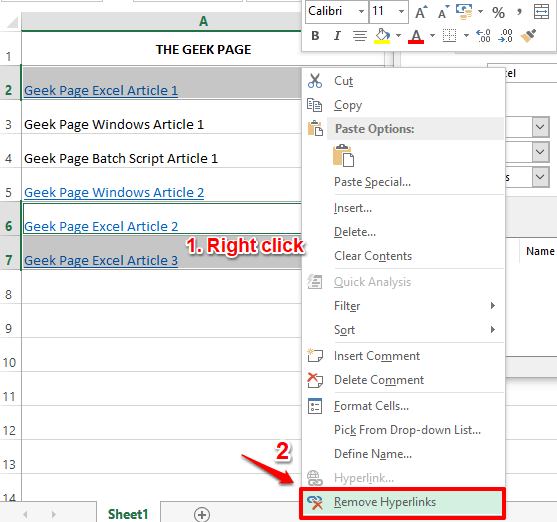The width and height of the screenshot is (557, 522).
Task: Click the Center alignment icon
Action: tap(359, 36)
